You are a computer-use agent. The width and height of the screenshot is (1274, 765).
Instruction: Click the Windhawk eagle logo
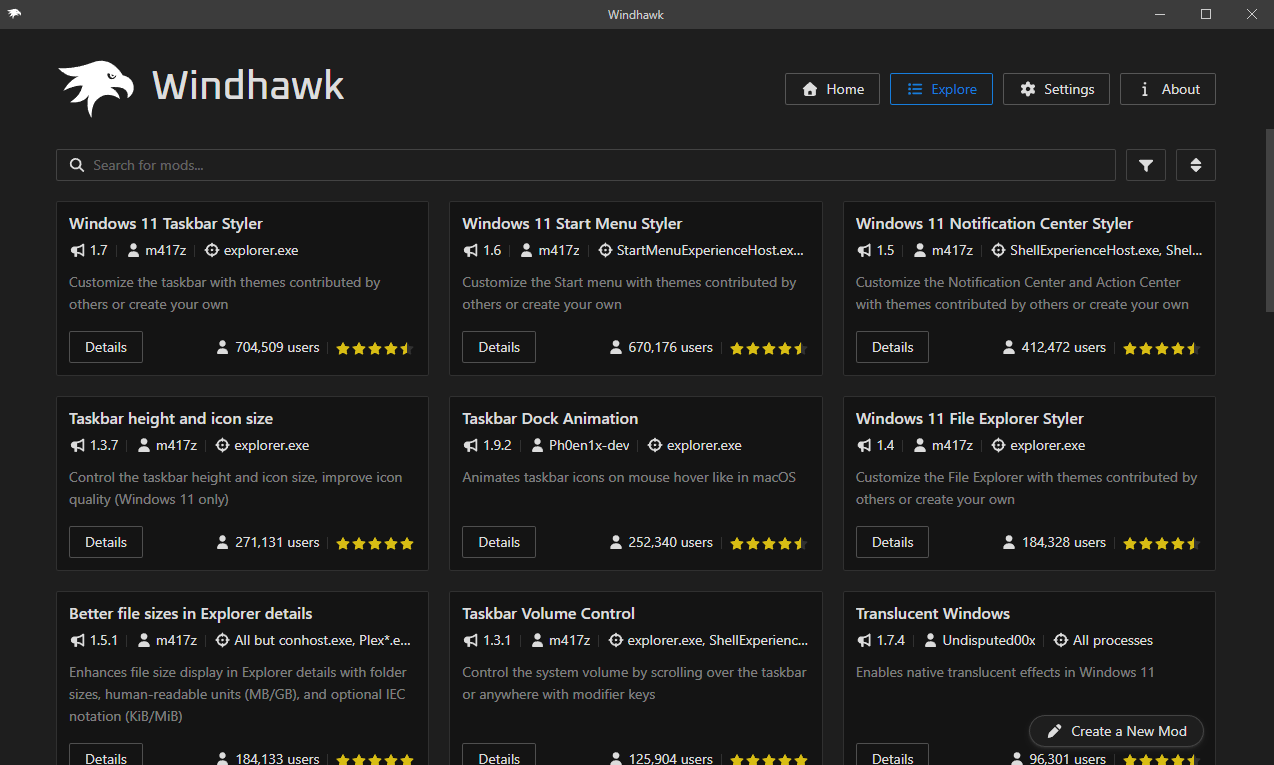click(97, 88)
